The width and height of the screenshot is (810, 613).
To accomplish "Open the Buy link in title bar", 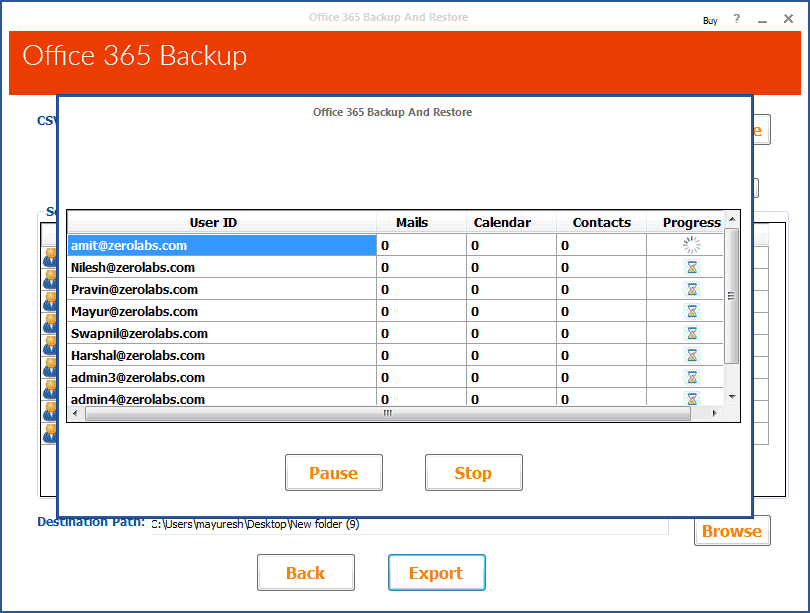I will 710,21.
